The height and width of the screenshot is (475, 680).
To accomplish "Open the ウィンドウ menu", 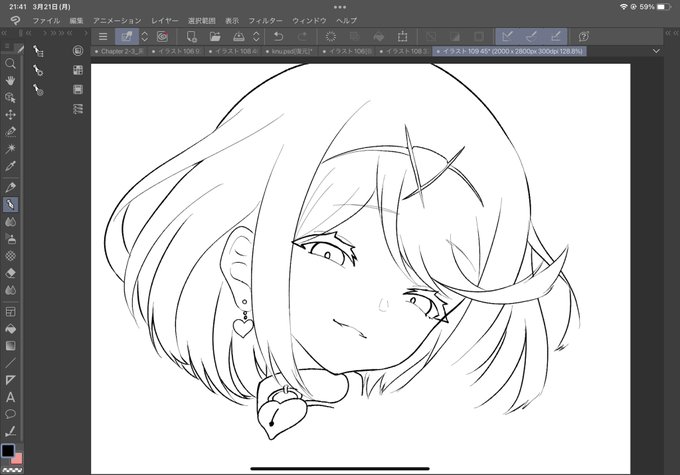I will (309, 20).
